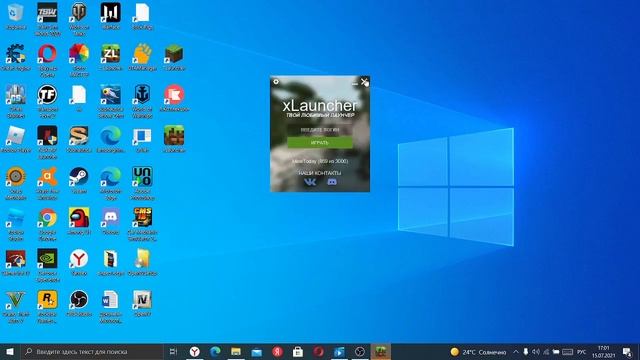
Task: Select the CMS 18 game desktop icon
Action: (x=142, y=223)
